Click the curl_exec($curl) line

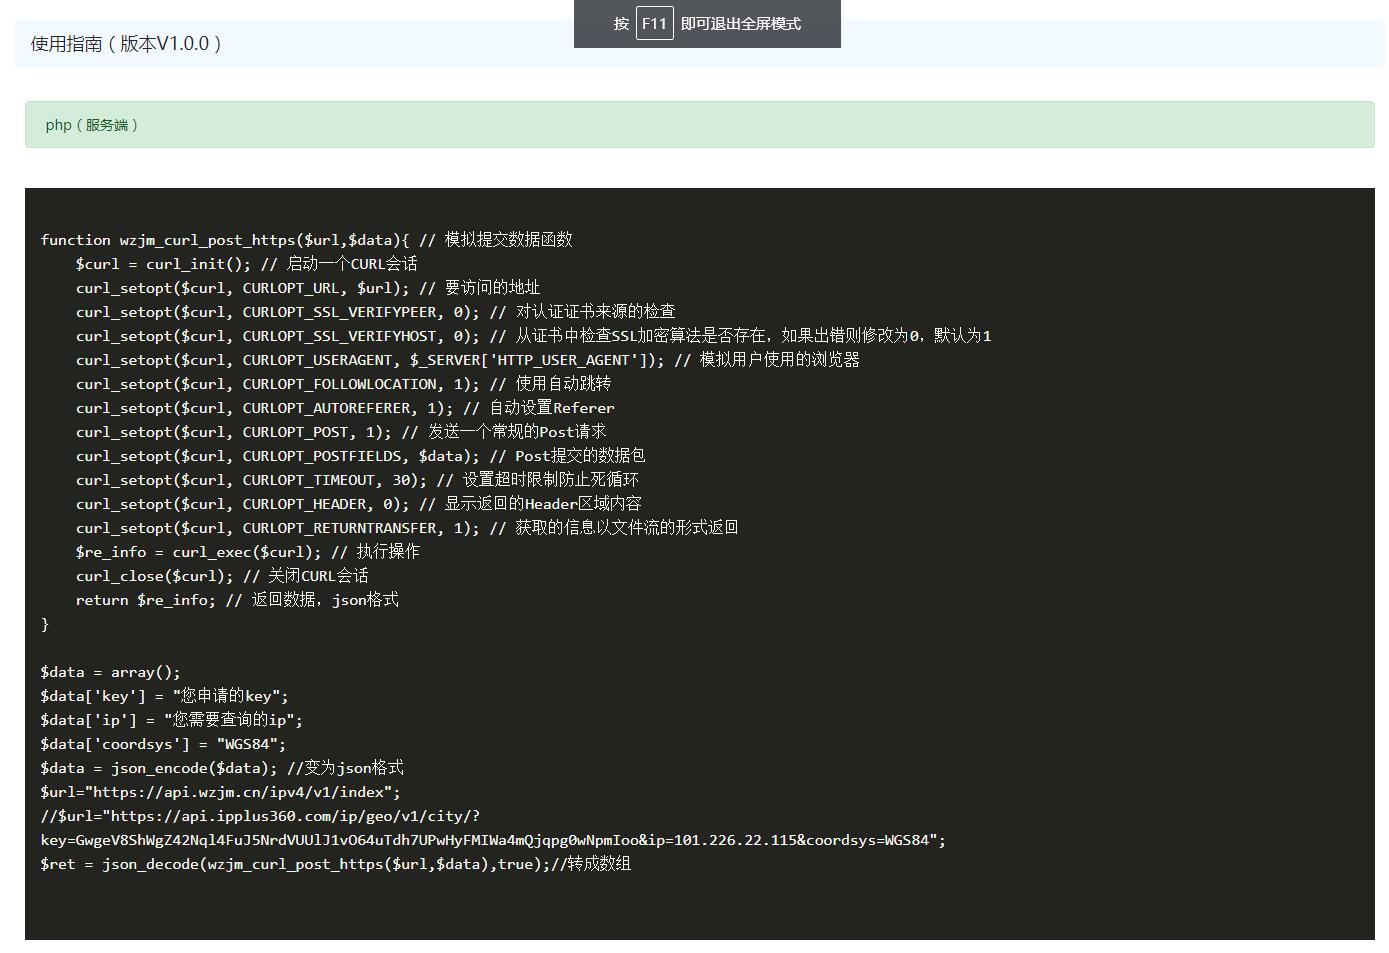pyautogui.click(x=247, y=552)
